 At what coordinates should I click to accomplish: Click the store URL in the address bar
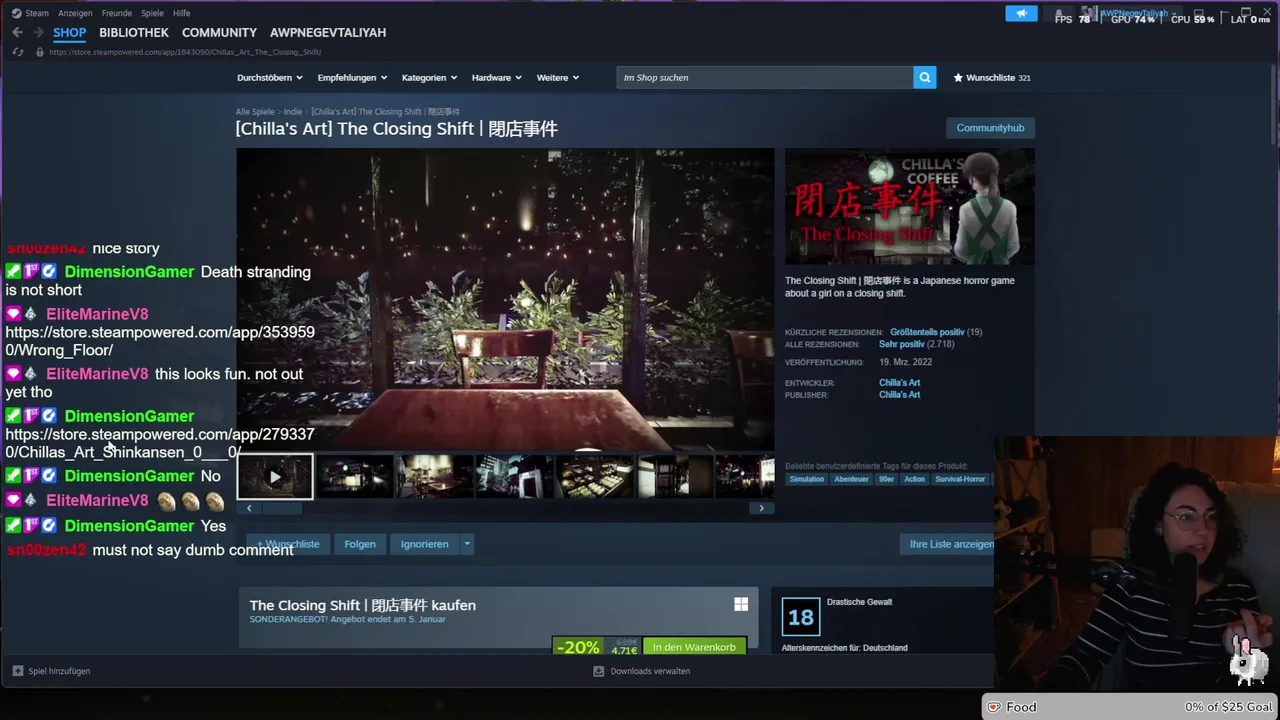coord(185,52)
